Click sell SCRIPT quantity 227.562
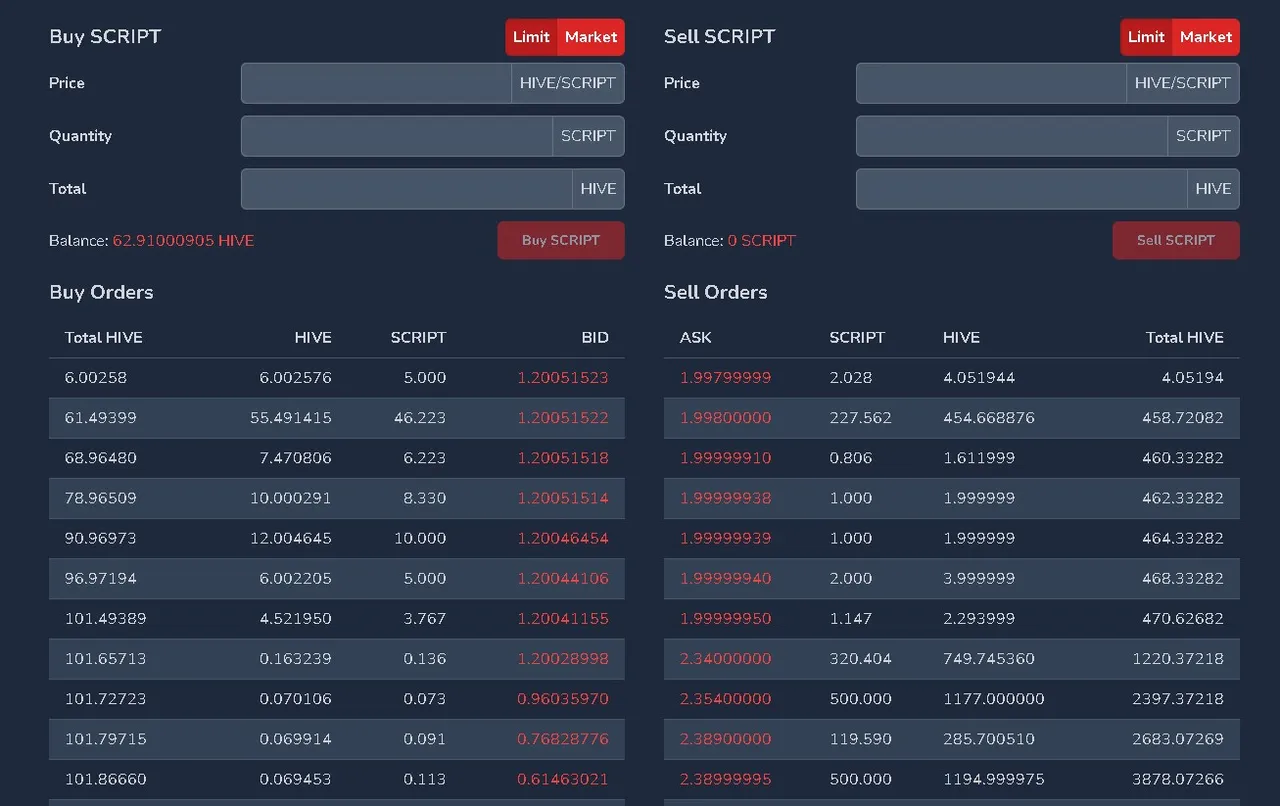 (x=861, y=418)
